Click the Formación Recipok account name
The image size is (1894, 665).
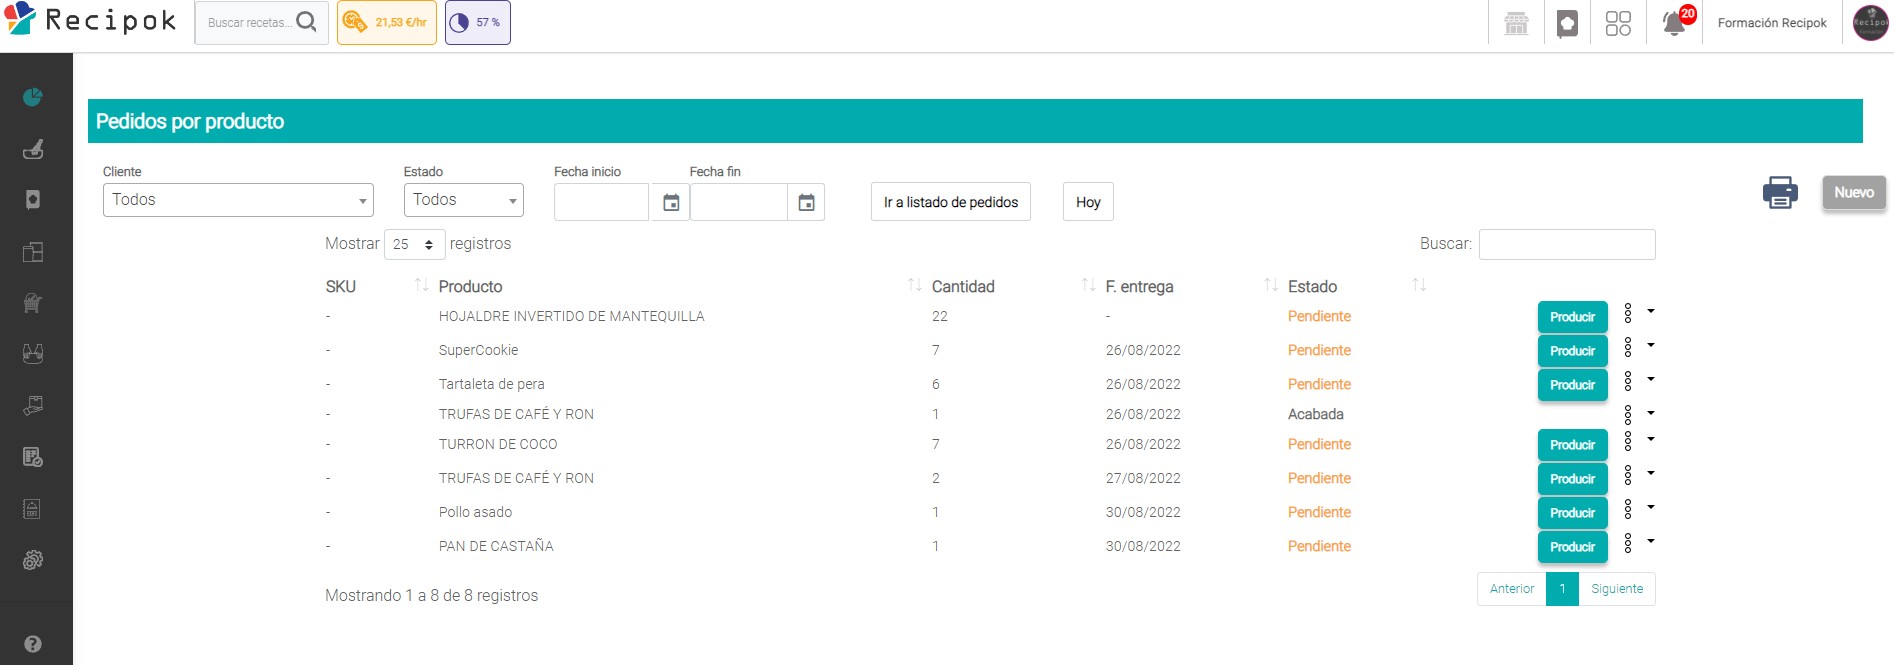pyautogui.click(x=1772, y=23)
